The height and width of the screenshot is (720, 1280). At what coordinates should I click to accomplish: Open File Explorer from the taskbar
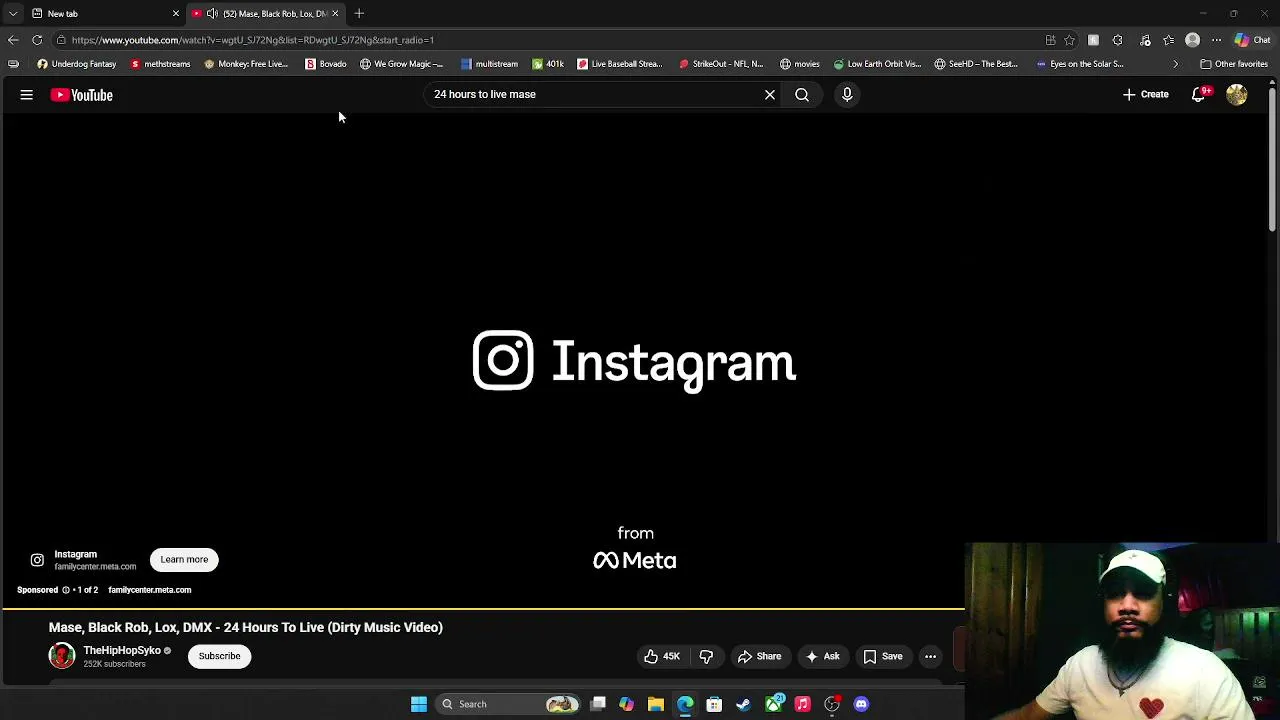656,704
